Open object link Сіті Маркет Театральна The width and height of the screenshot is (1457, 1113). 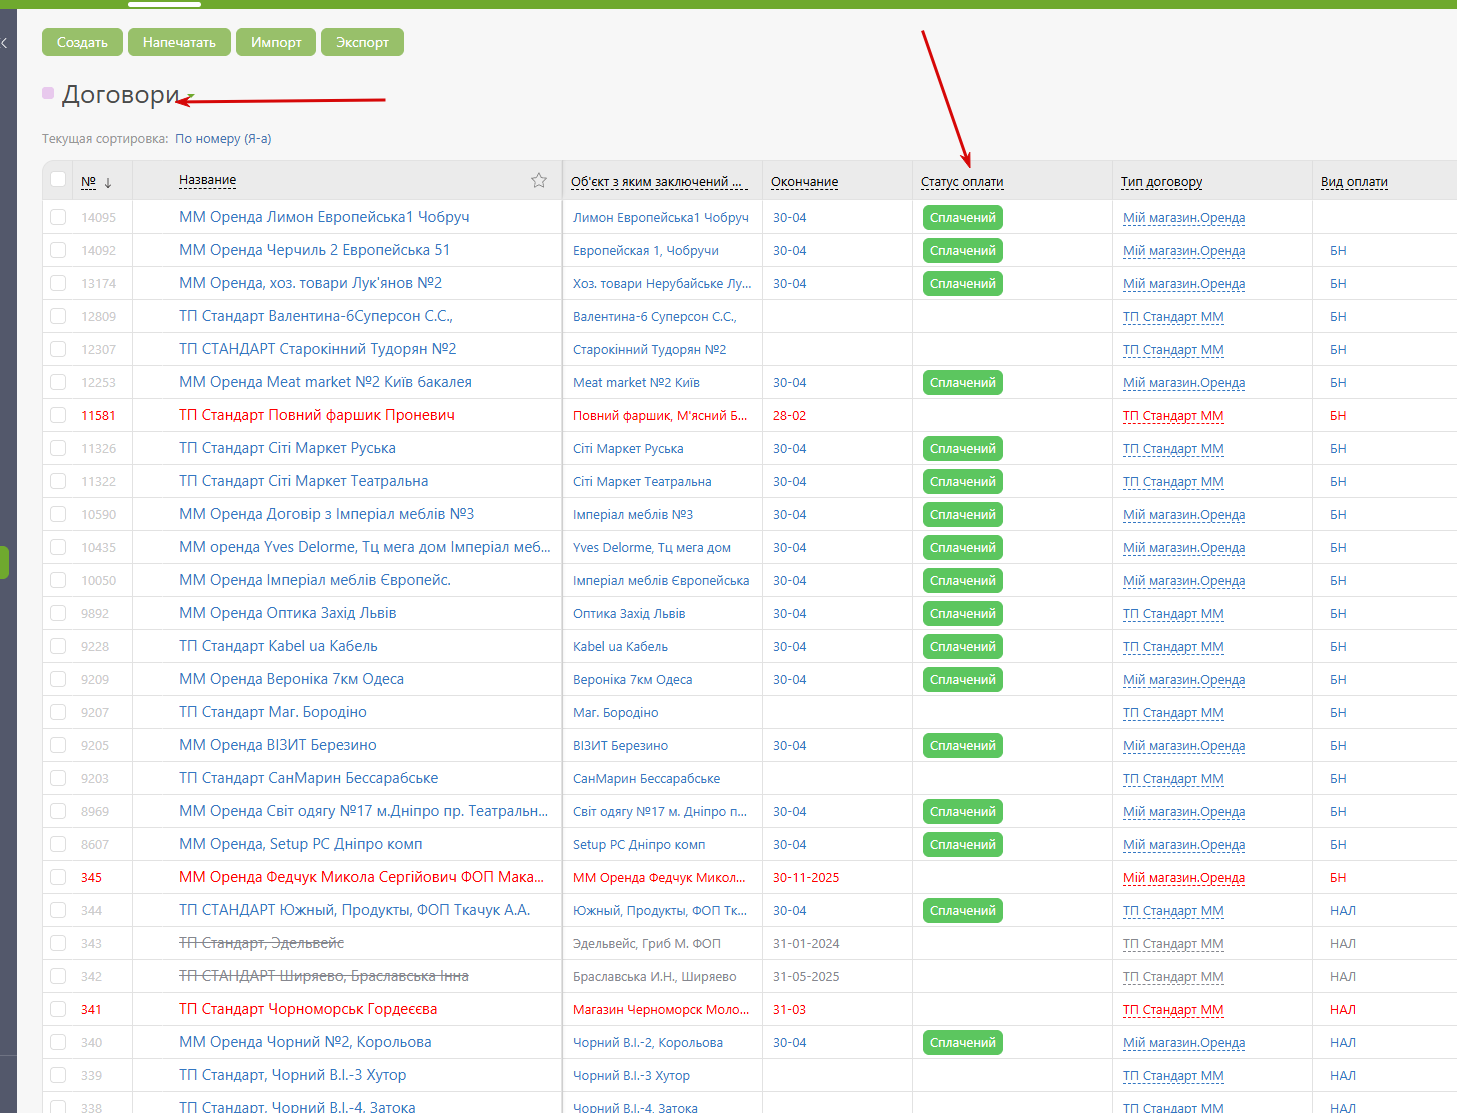(642, 482)
